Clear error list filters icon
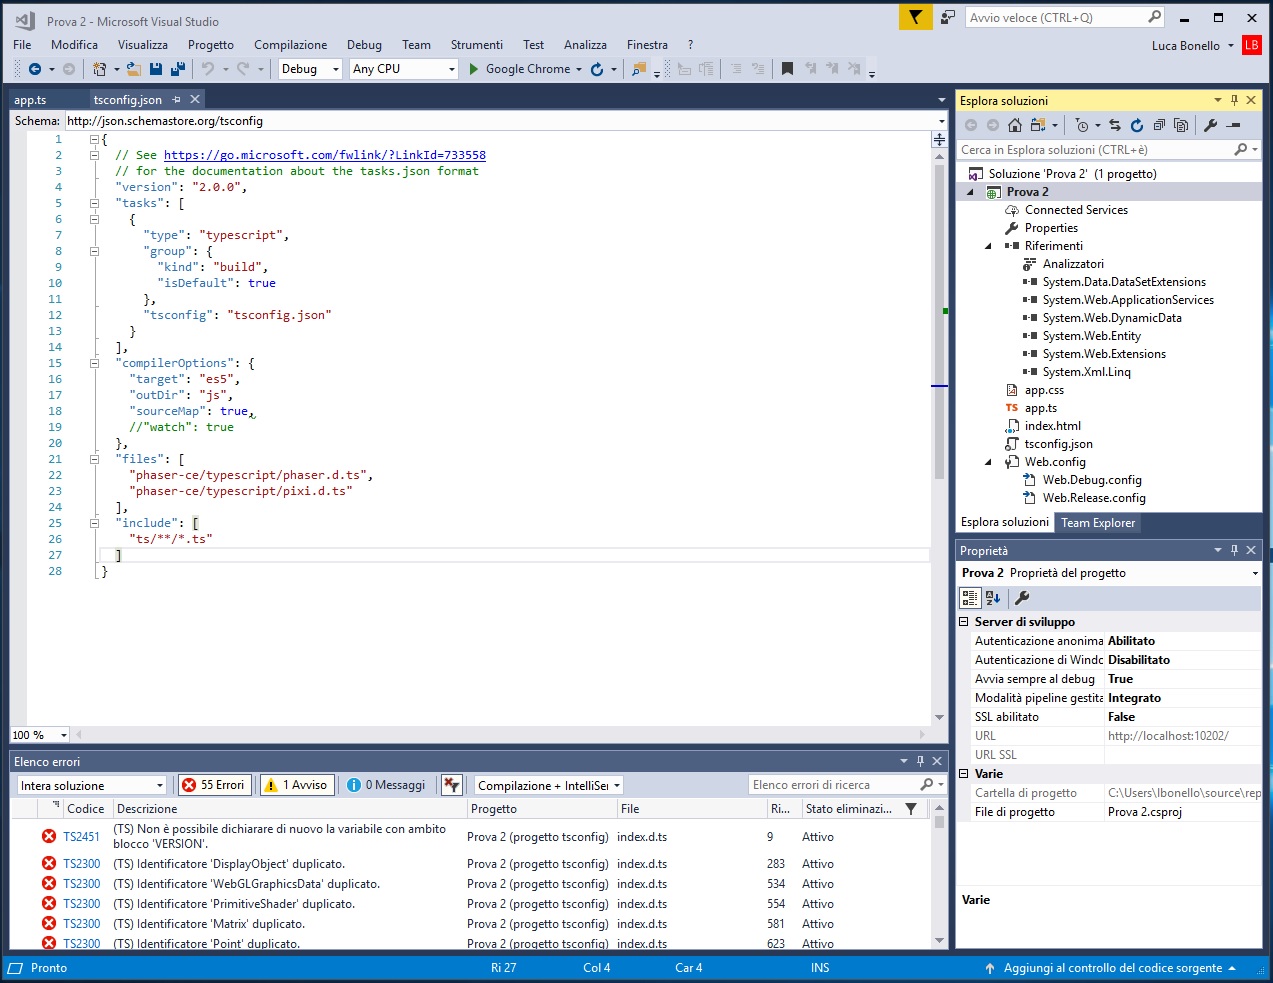1273x983 pixels. (452, 785)
